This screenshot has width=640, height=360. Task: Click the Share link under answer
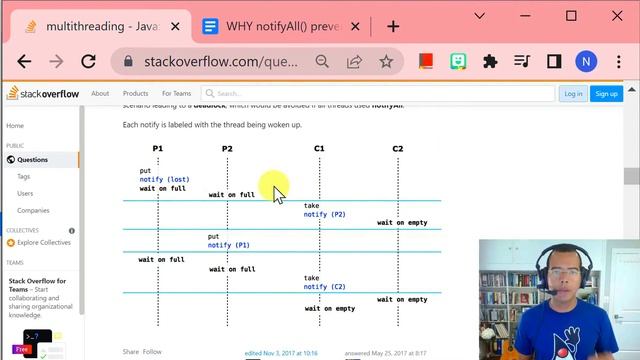(x=131, y=351)
